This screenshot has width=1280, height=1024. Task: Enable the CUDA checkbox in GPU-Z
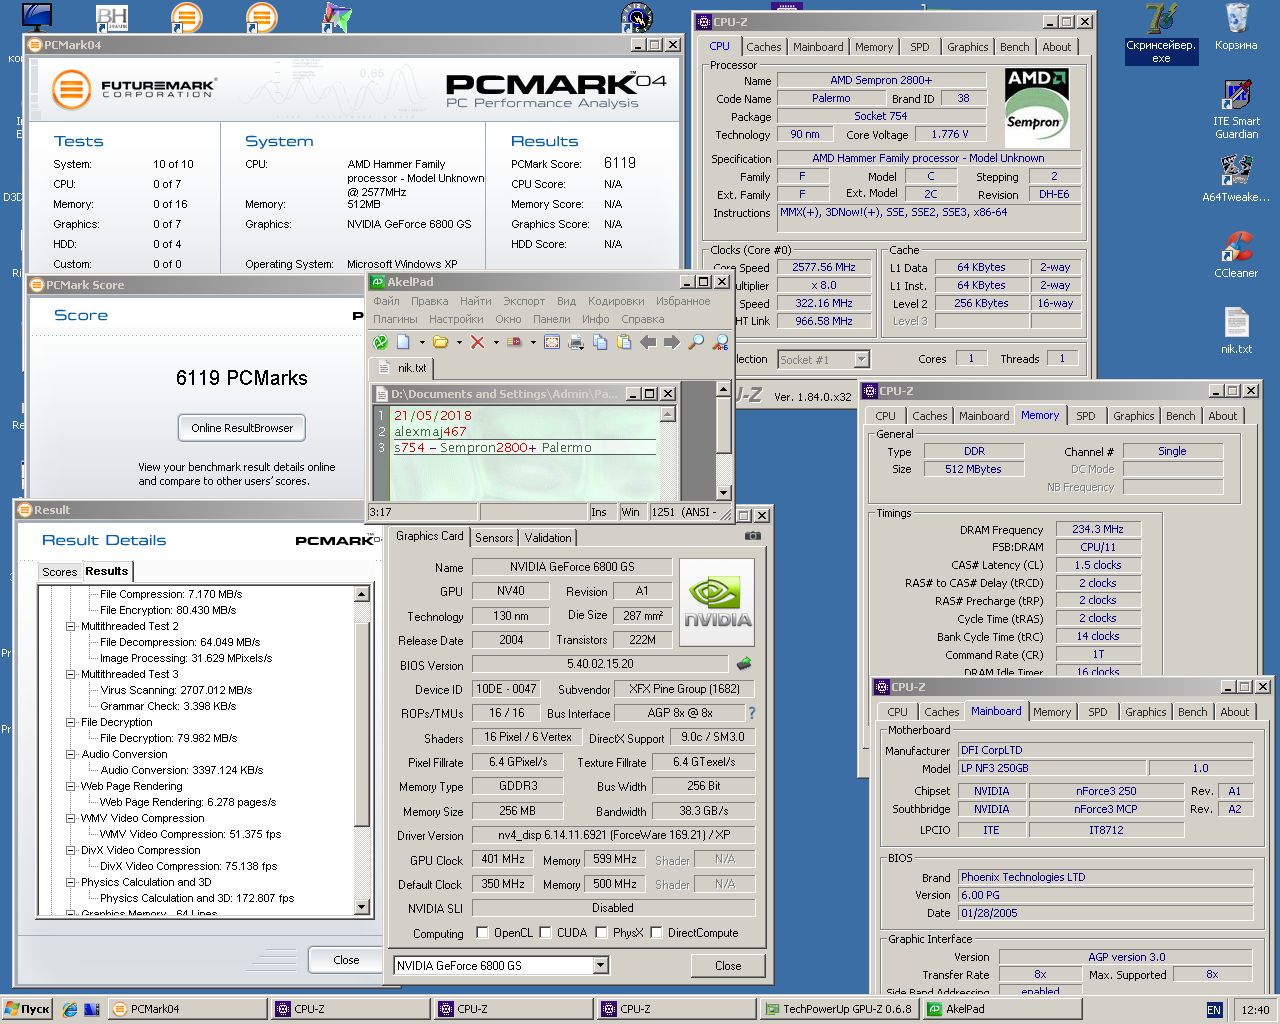tap(545, 932)
